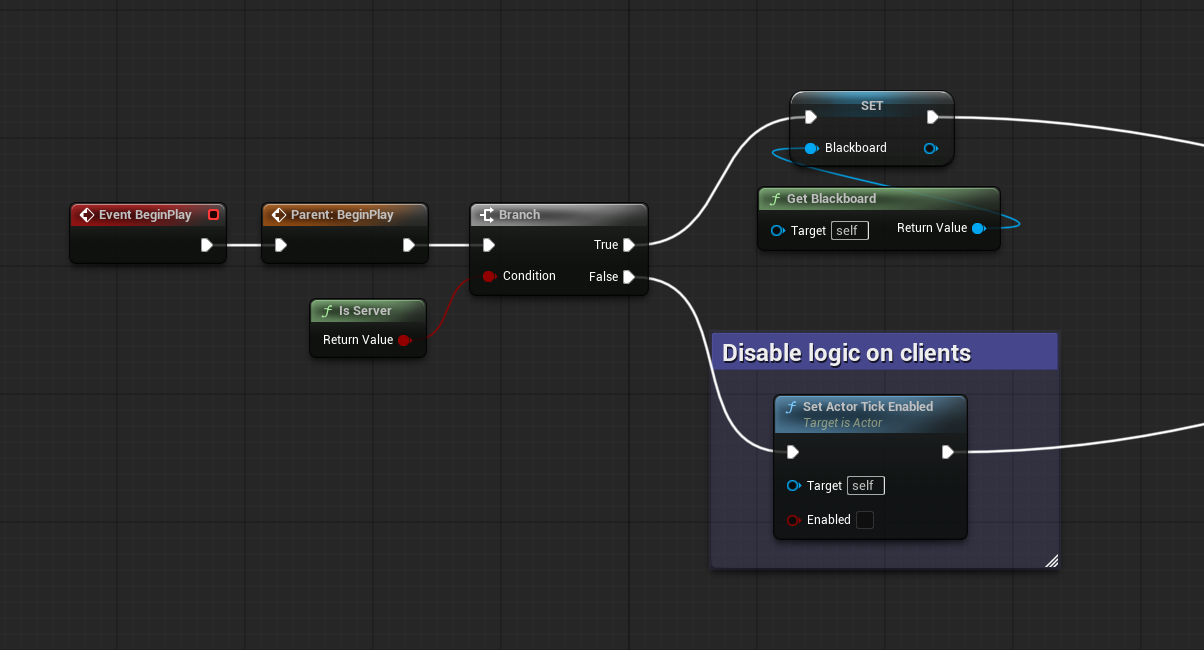Viewport: 1204px width, 650px height.
Task: Select the Parent: BeginPlay node title
Action: (341, 215)
